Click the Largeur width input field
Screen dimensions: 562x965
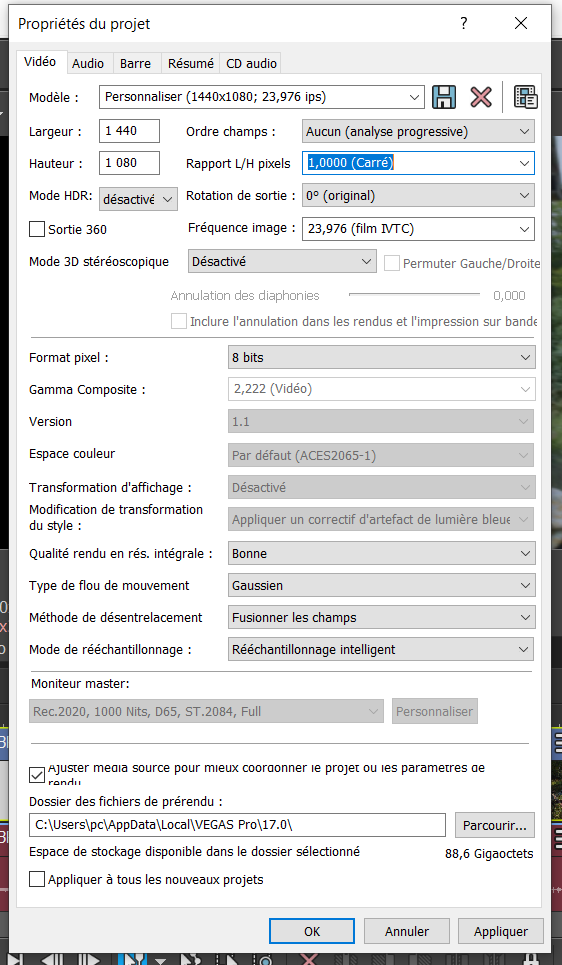coord(129,130)
